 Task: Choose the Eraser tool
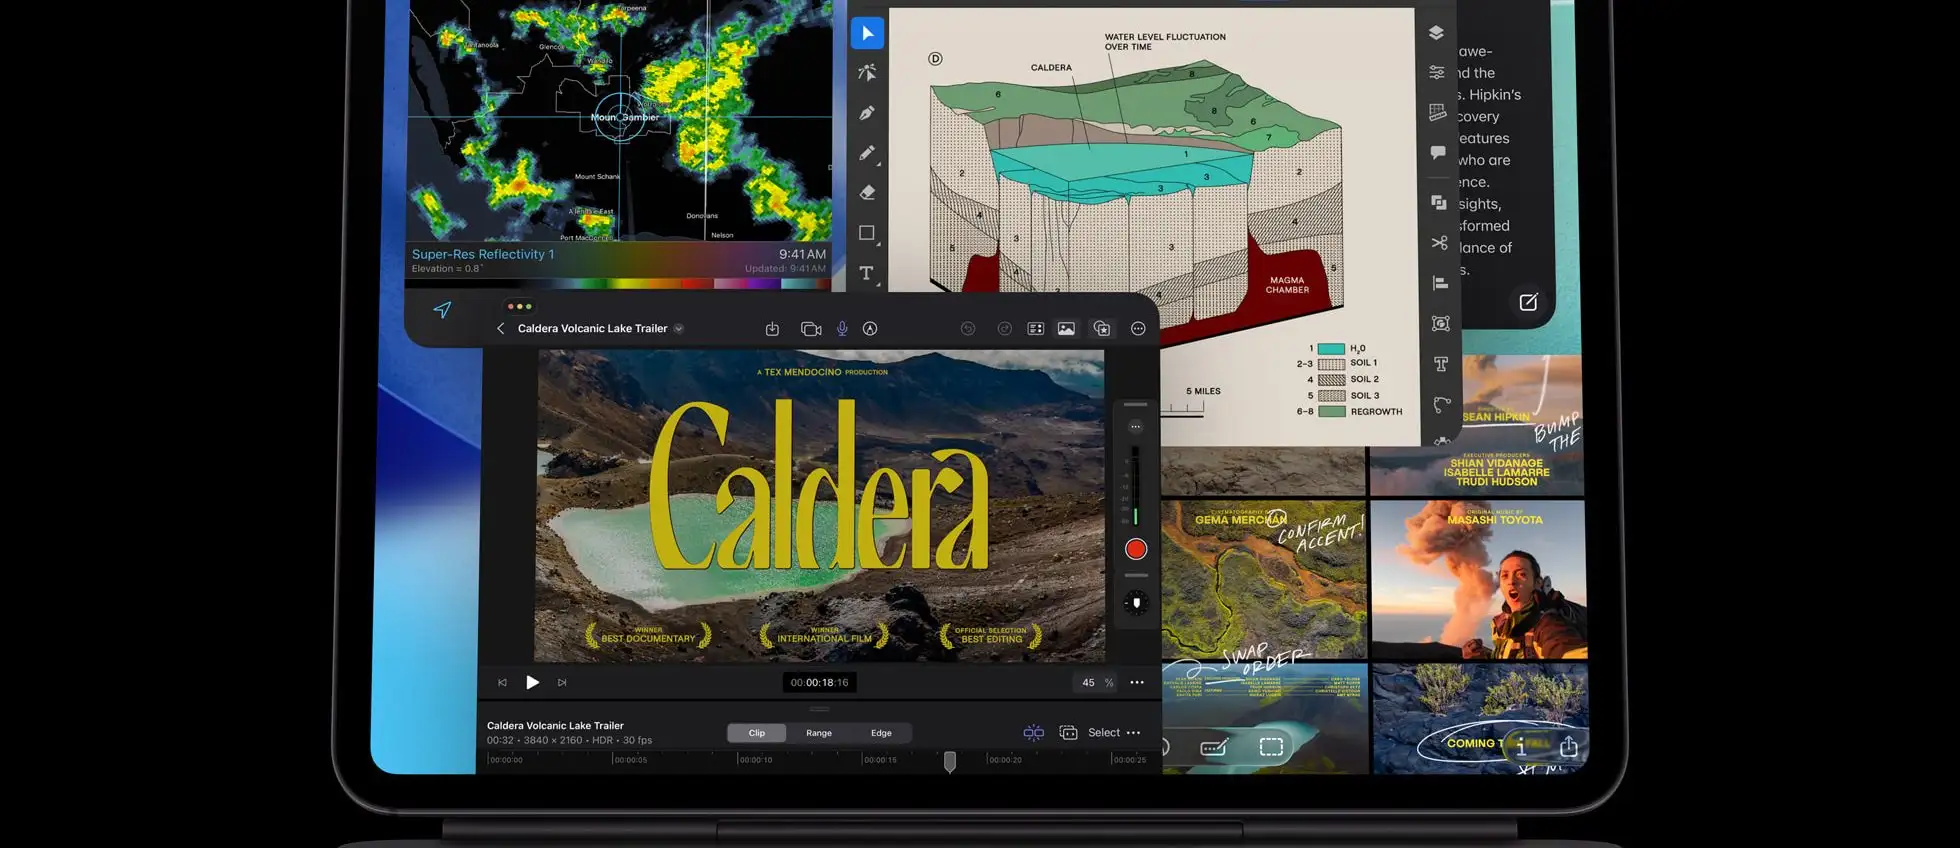pyautogui.click(x=867, y=193)
